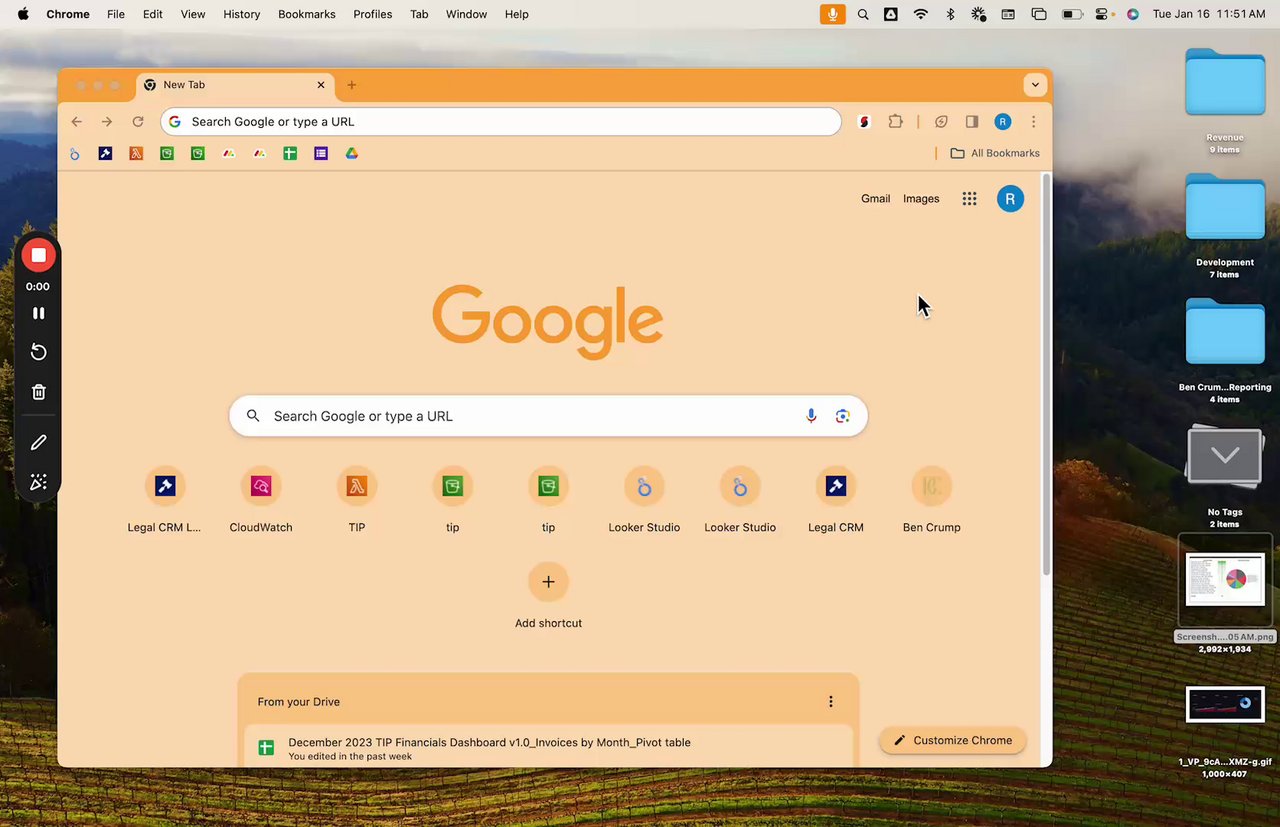
Task: Click the Customize Chrome button
Action: pyautogui.click(x=953, y=740)
